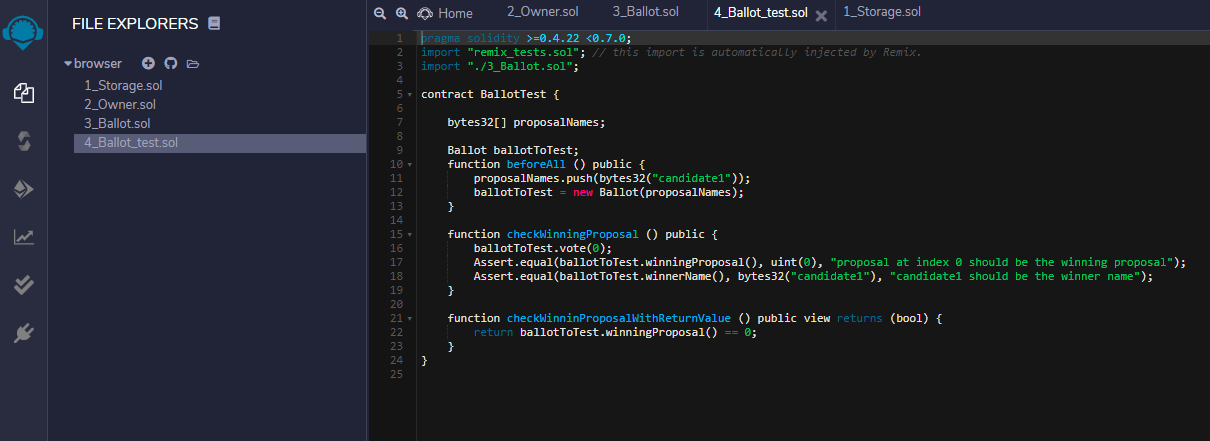1210x441 pixels.
Task: Fold the beforeAll function at line 10
Action: point(410,164)
